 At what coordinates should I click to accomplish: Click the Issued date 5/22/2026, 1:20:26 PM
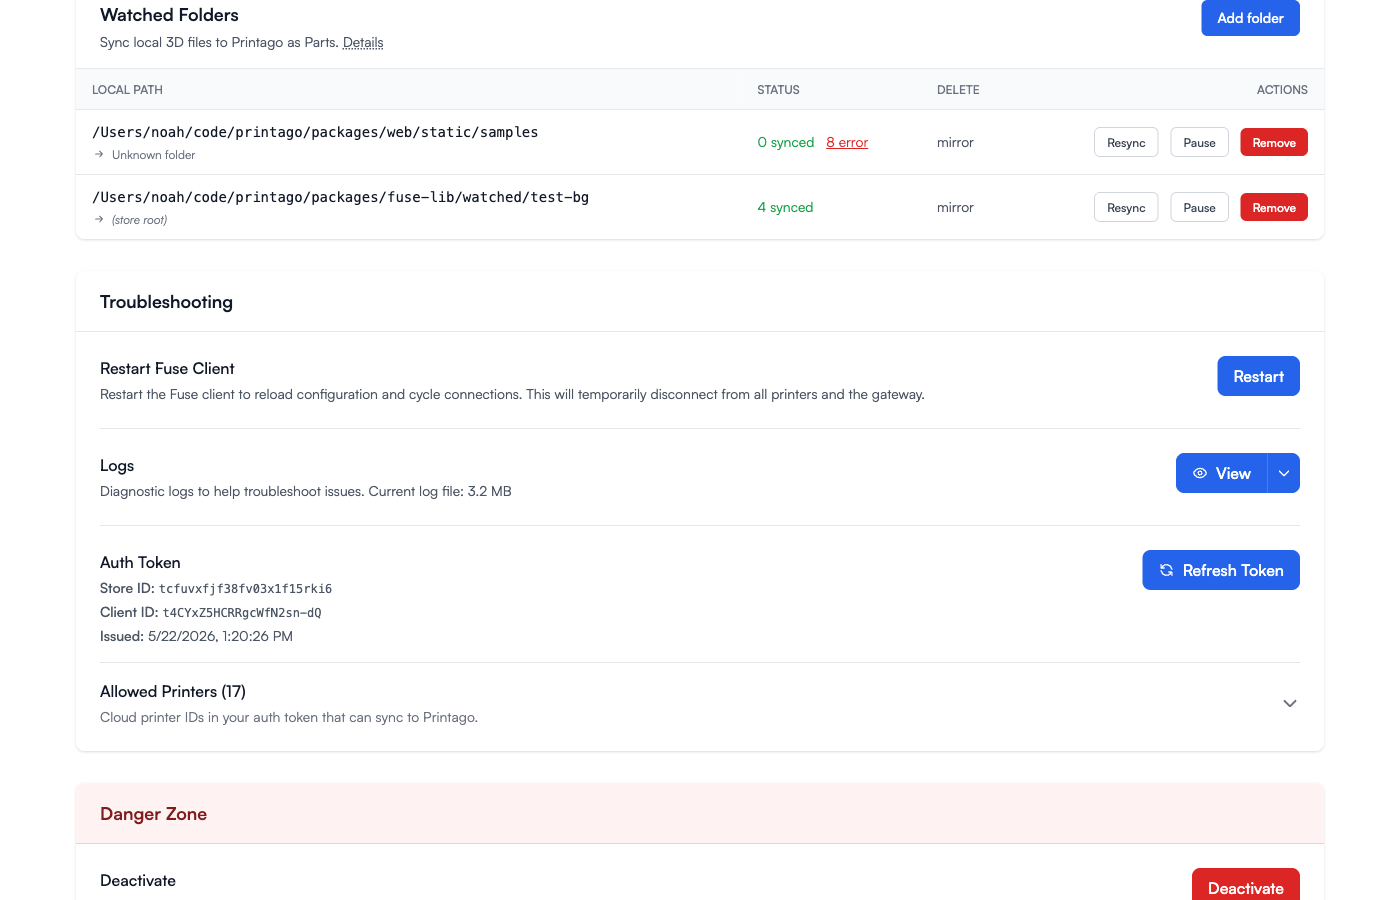220,636
